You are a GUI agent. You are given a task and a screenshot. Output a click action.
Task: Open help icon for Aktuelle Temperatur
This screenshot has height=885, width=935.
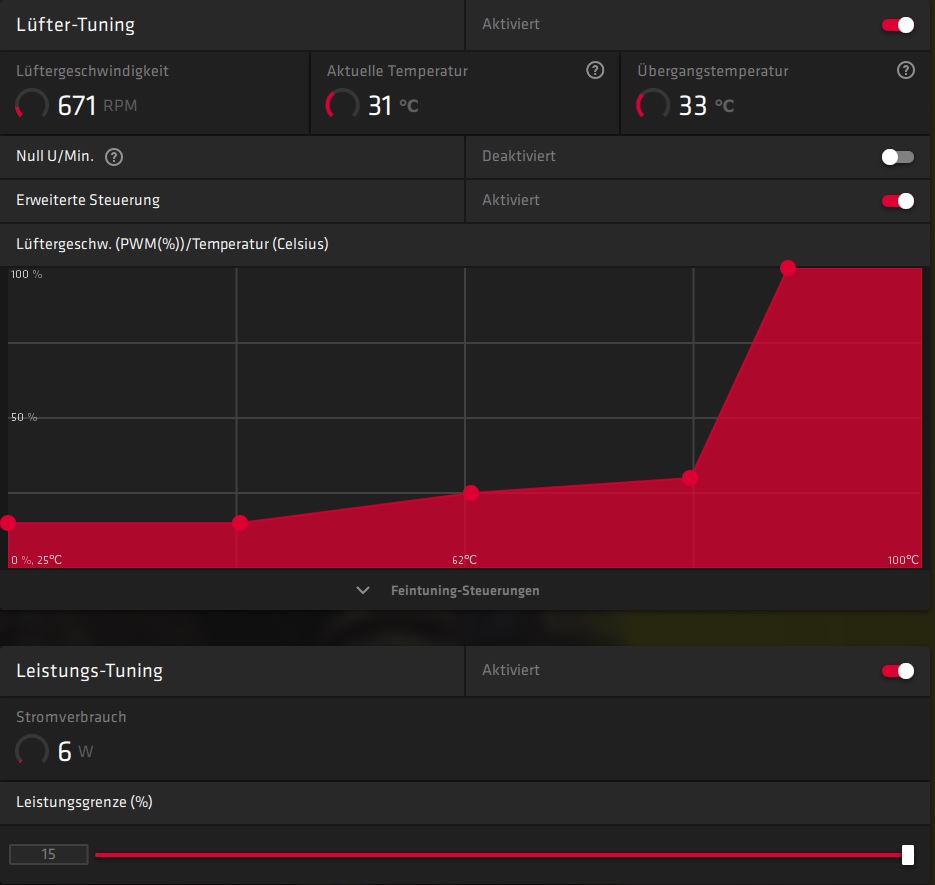coord(595,70)
